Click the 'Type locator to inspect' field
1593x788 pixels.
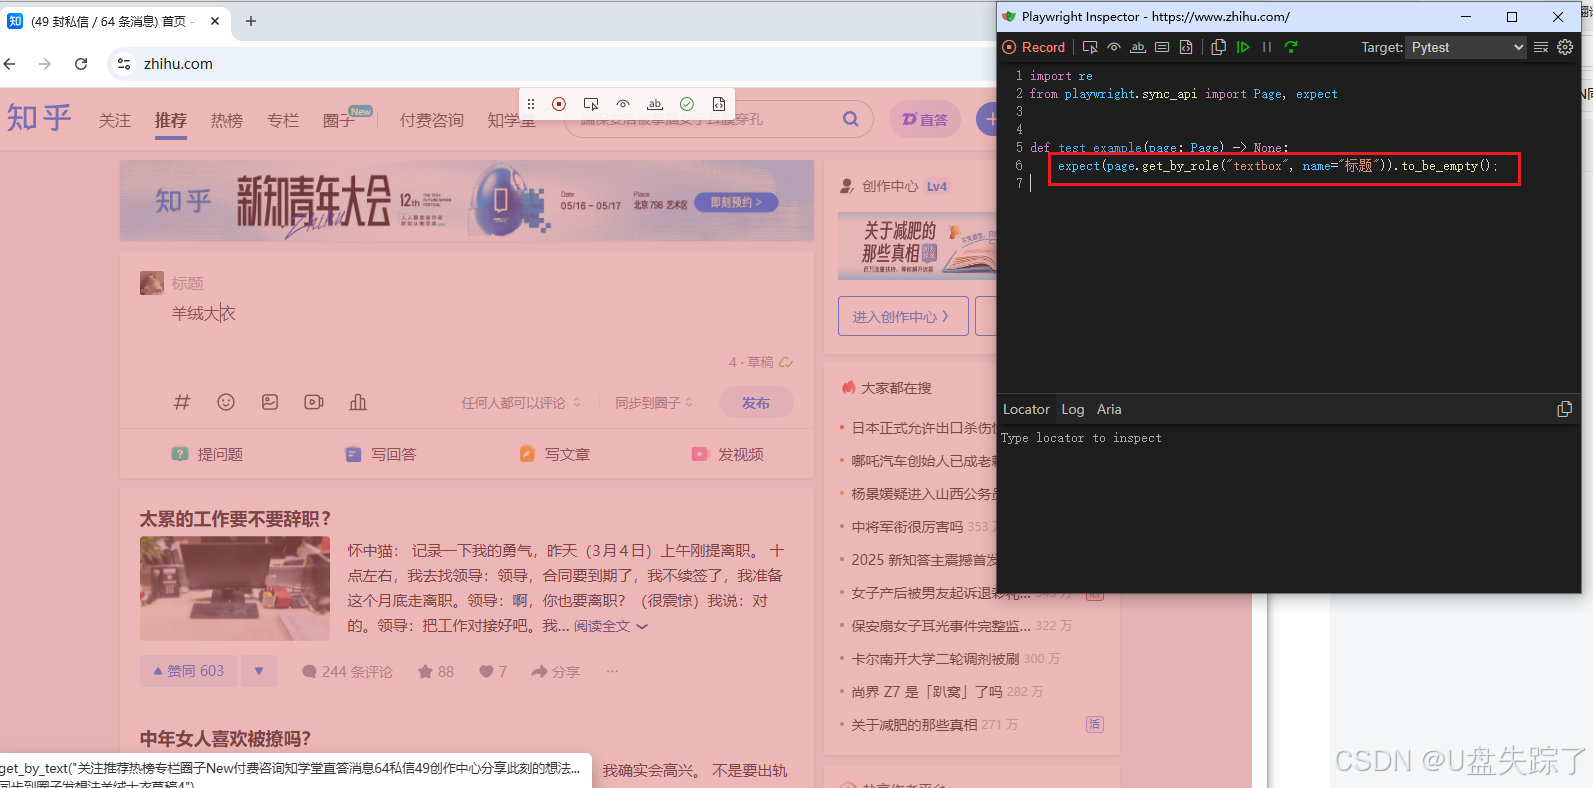tap(1289, 438)
